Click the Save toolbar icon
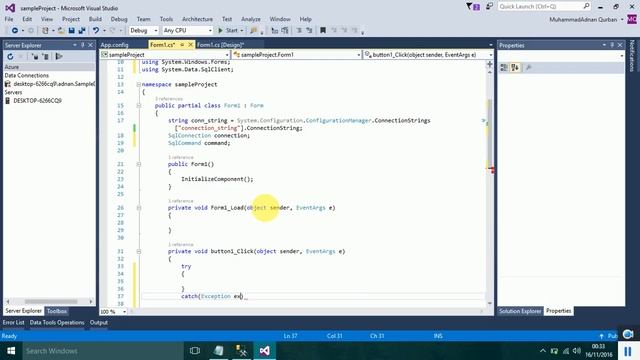 (x=71, y=31)
